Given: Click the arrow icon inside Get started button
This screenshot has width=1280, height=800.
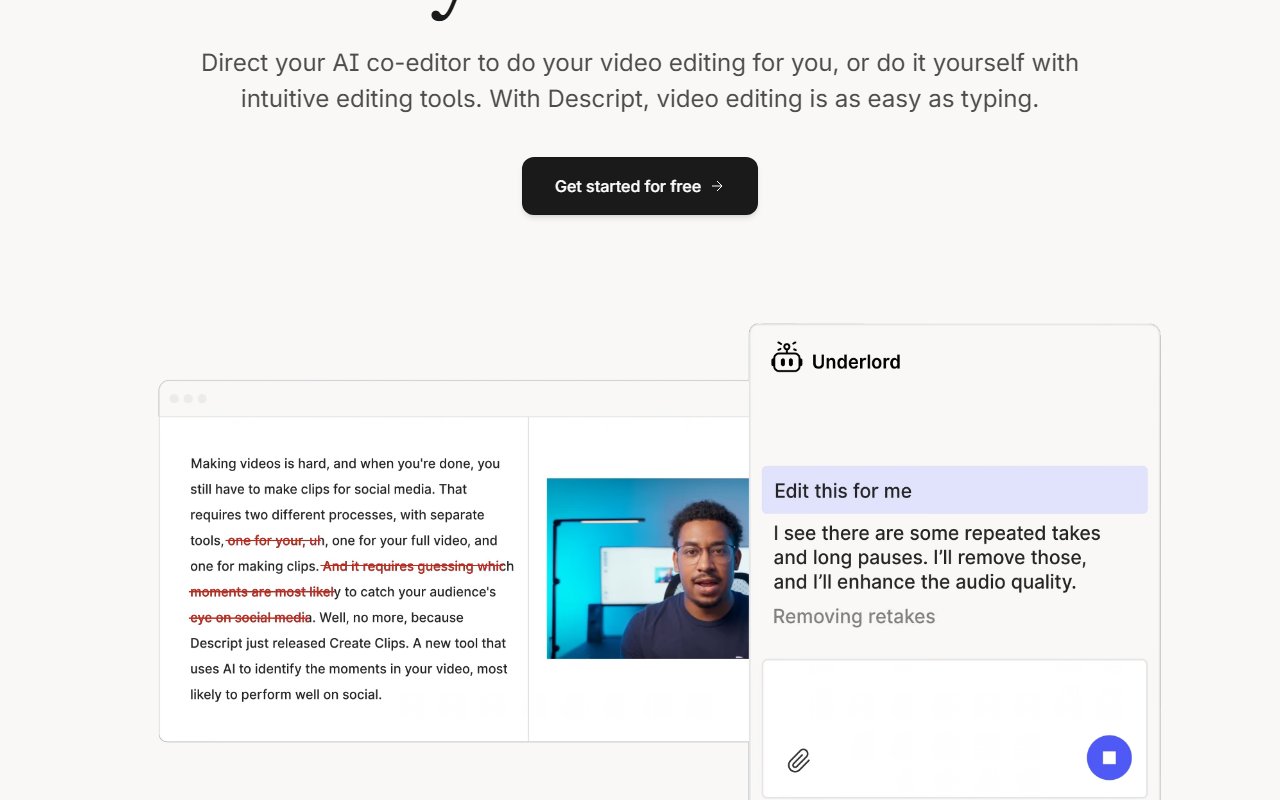Looking at the screenshot, I should click(718, 186).
